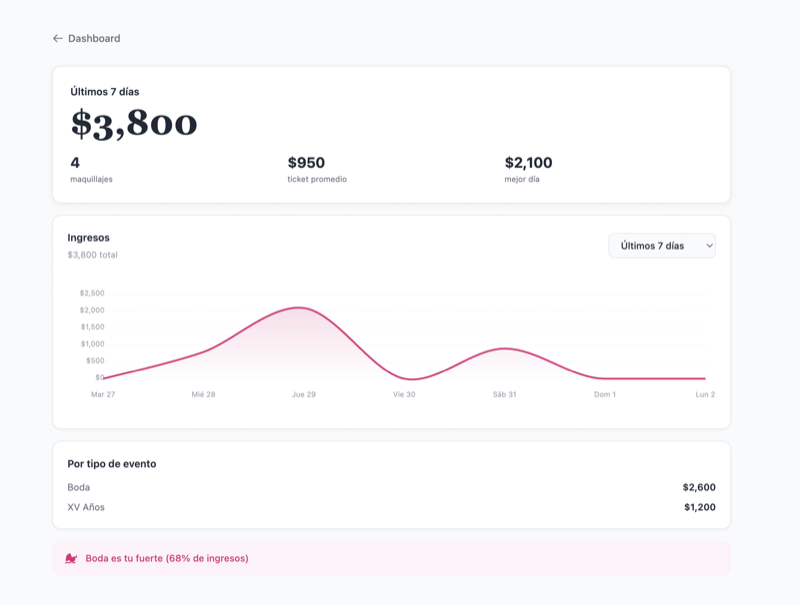
Task: Click the smaller revenue peak above Sáb 31
Action: click(x=505, y=349)
